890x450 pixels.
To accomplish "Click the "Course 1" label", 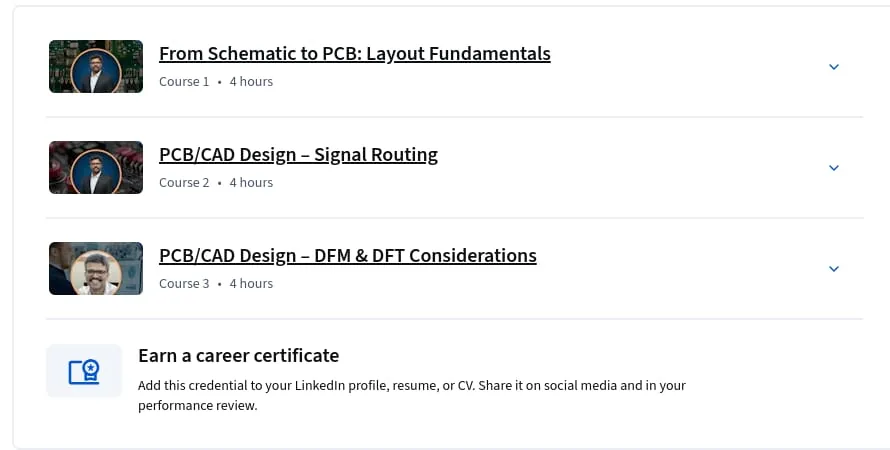I will 184,82.
